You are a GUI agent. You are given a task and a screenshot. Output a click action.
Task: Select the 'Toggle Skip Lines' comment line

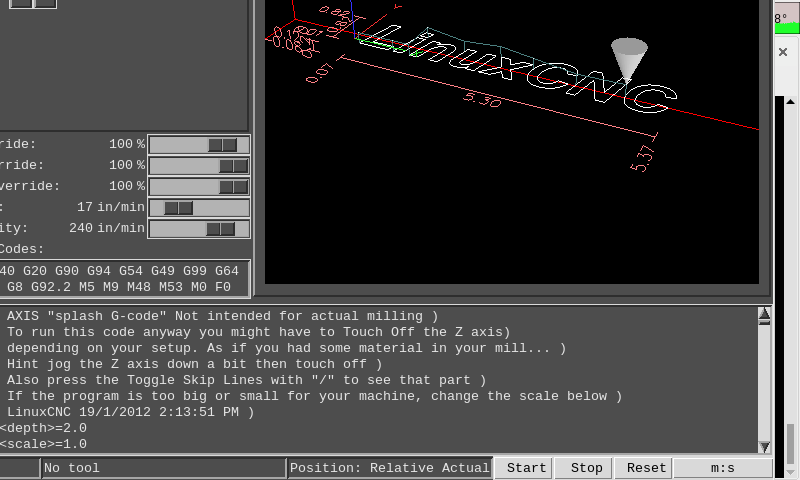tap(246, 380)
